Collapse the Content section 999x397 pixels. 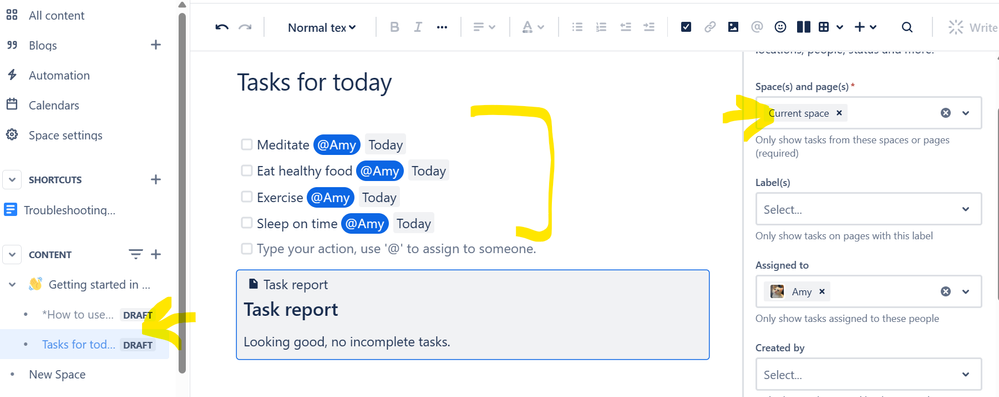click(x=11, y=254)
